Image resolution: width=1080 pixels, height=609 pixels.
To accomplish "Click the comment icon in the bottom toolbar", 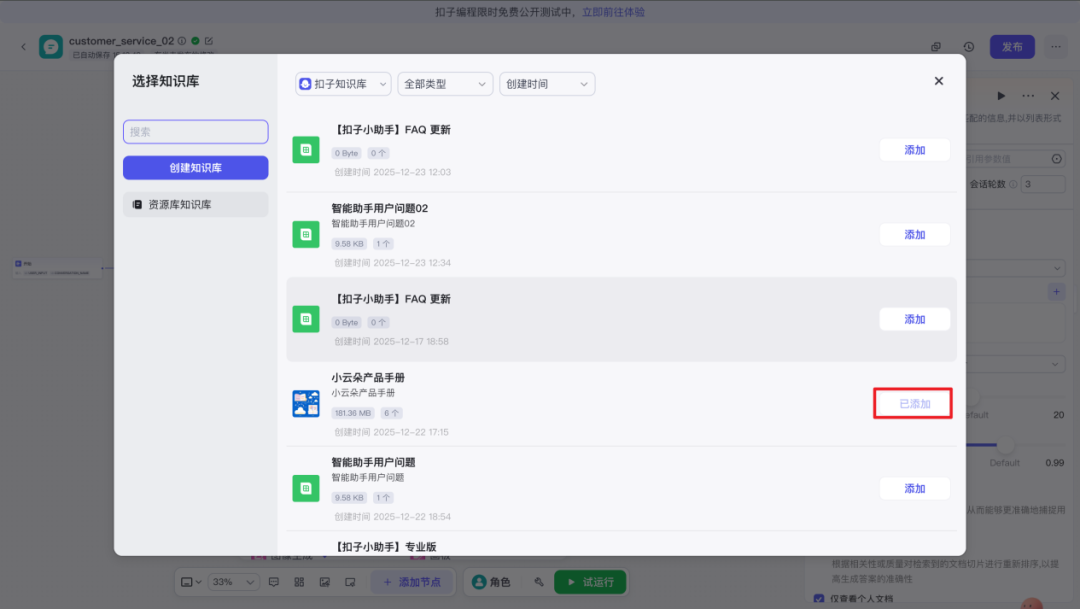I will 274,582.
